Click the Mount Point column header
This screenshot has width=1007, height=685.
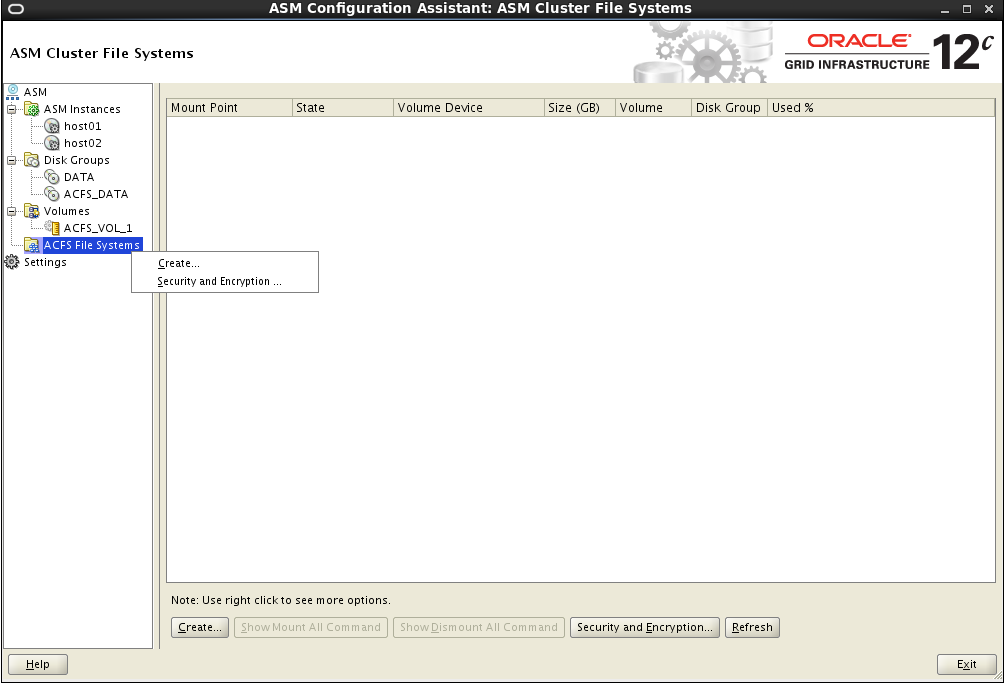[x=229, y=108]
